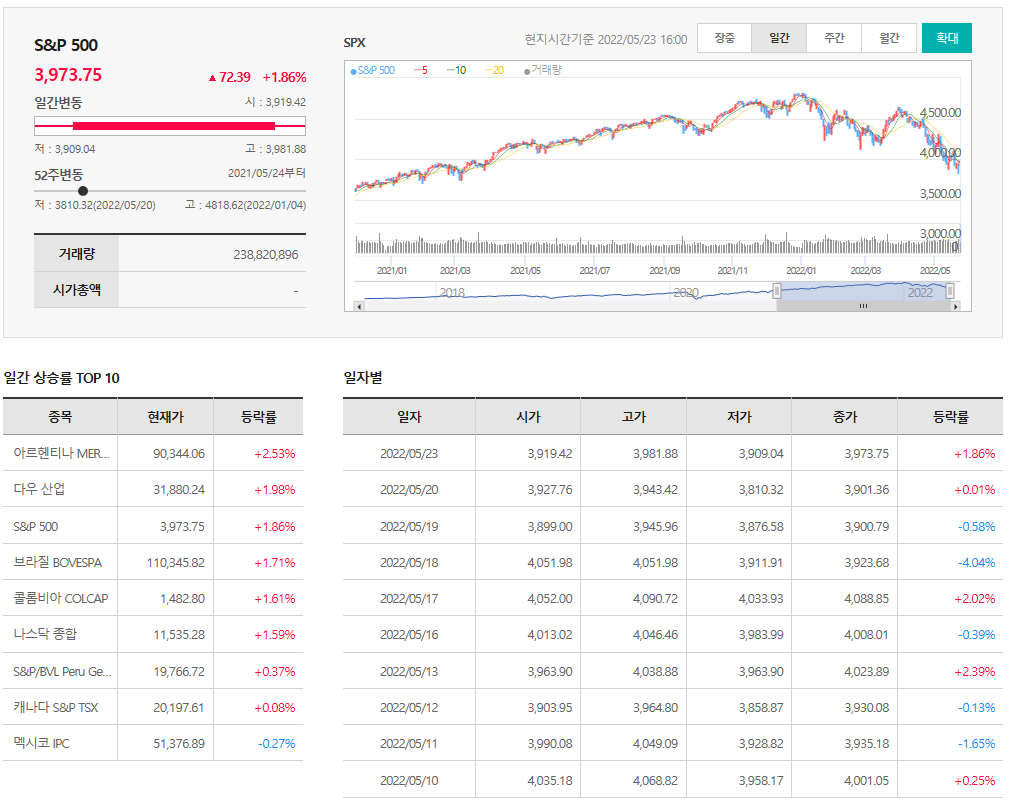Click the 확대 enlarge chart button
The image size is (1009, 805).
click(x=947, y=38)
